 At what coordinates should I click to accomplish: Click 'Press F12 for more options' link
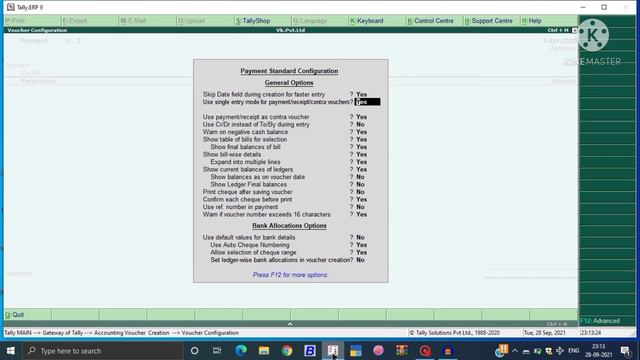click(290, 275)
